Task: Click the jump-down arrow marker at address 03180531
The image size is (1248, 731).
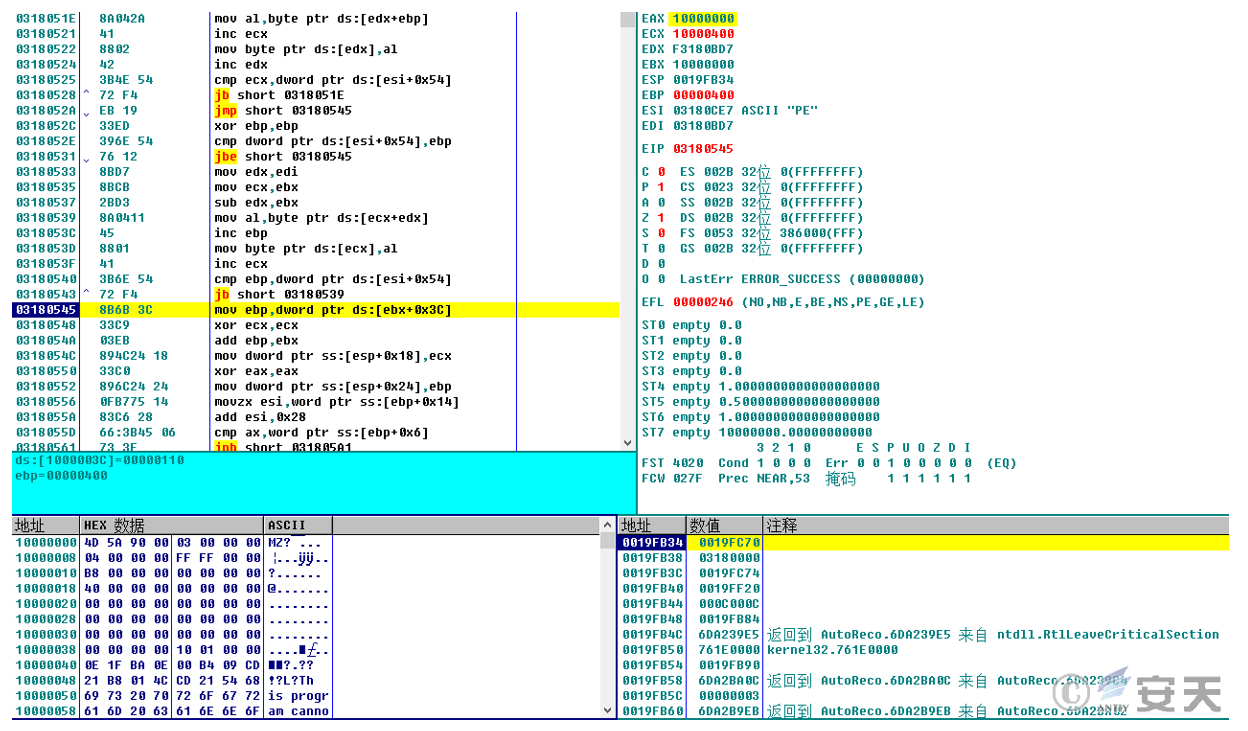Action: (87, 157)
